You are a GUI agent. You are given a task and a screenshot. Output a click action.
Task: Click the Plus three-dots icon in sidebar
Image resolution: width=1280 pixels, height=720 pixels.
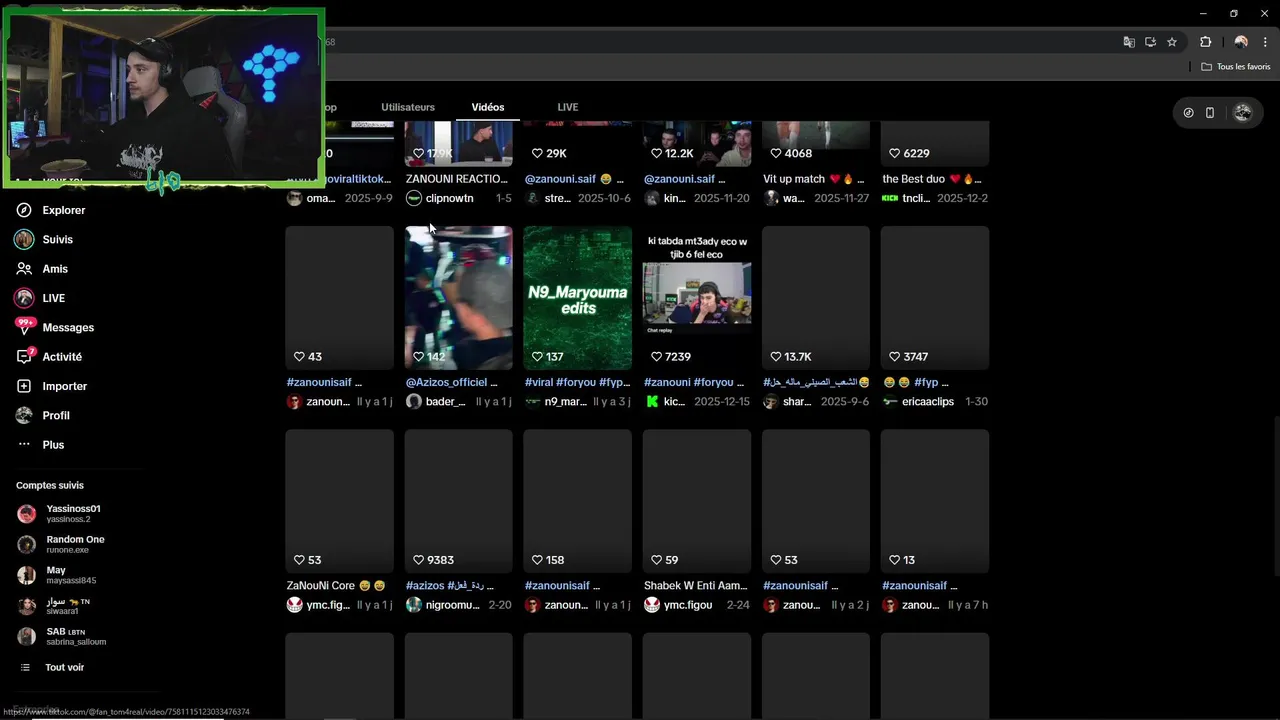coord(24,445)
